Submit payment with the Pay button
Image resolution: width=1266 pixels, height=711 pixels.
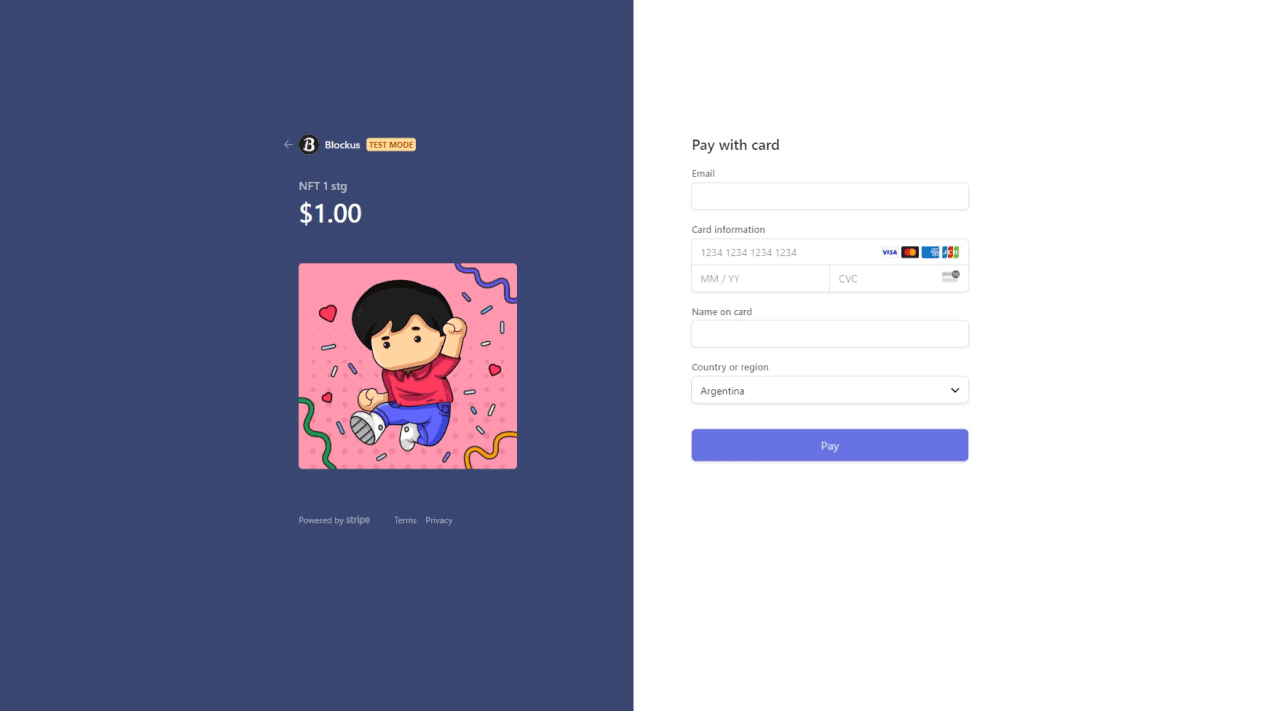tap(830, 445)
